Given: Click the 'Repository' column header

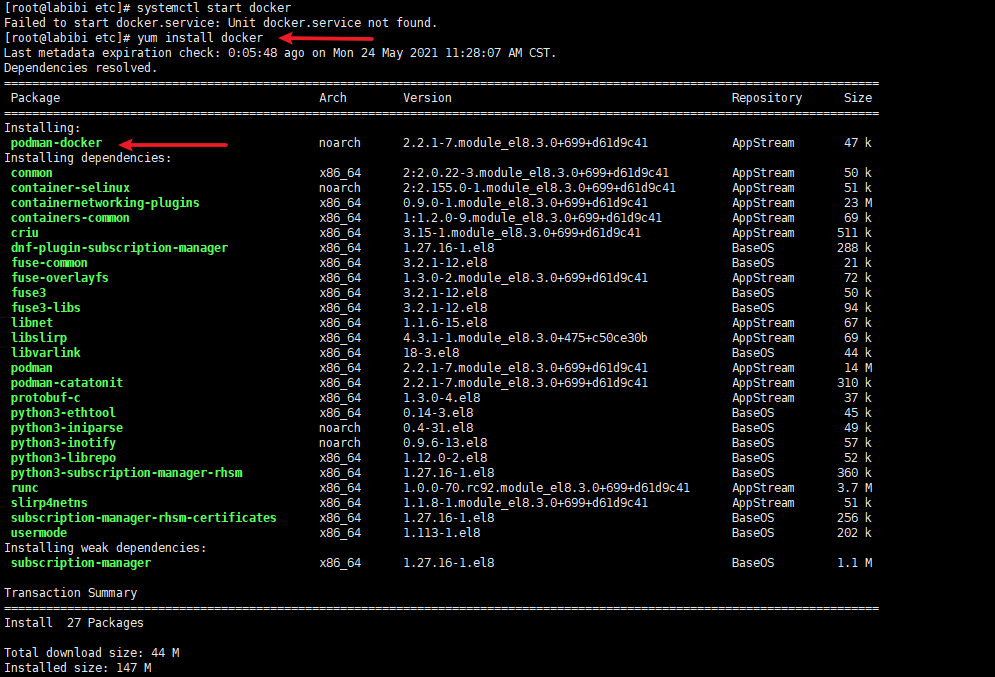Looking at the screenshot, I should (x=767, y=98).
